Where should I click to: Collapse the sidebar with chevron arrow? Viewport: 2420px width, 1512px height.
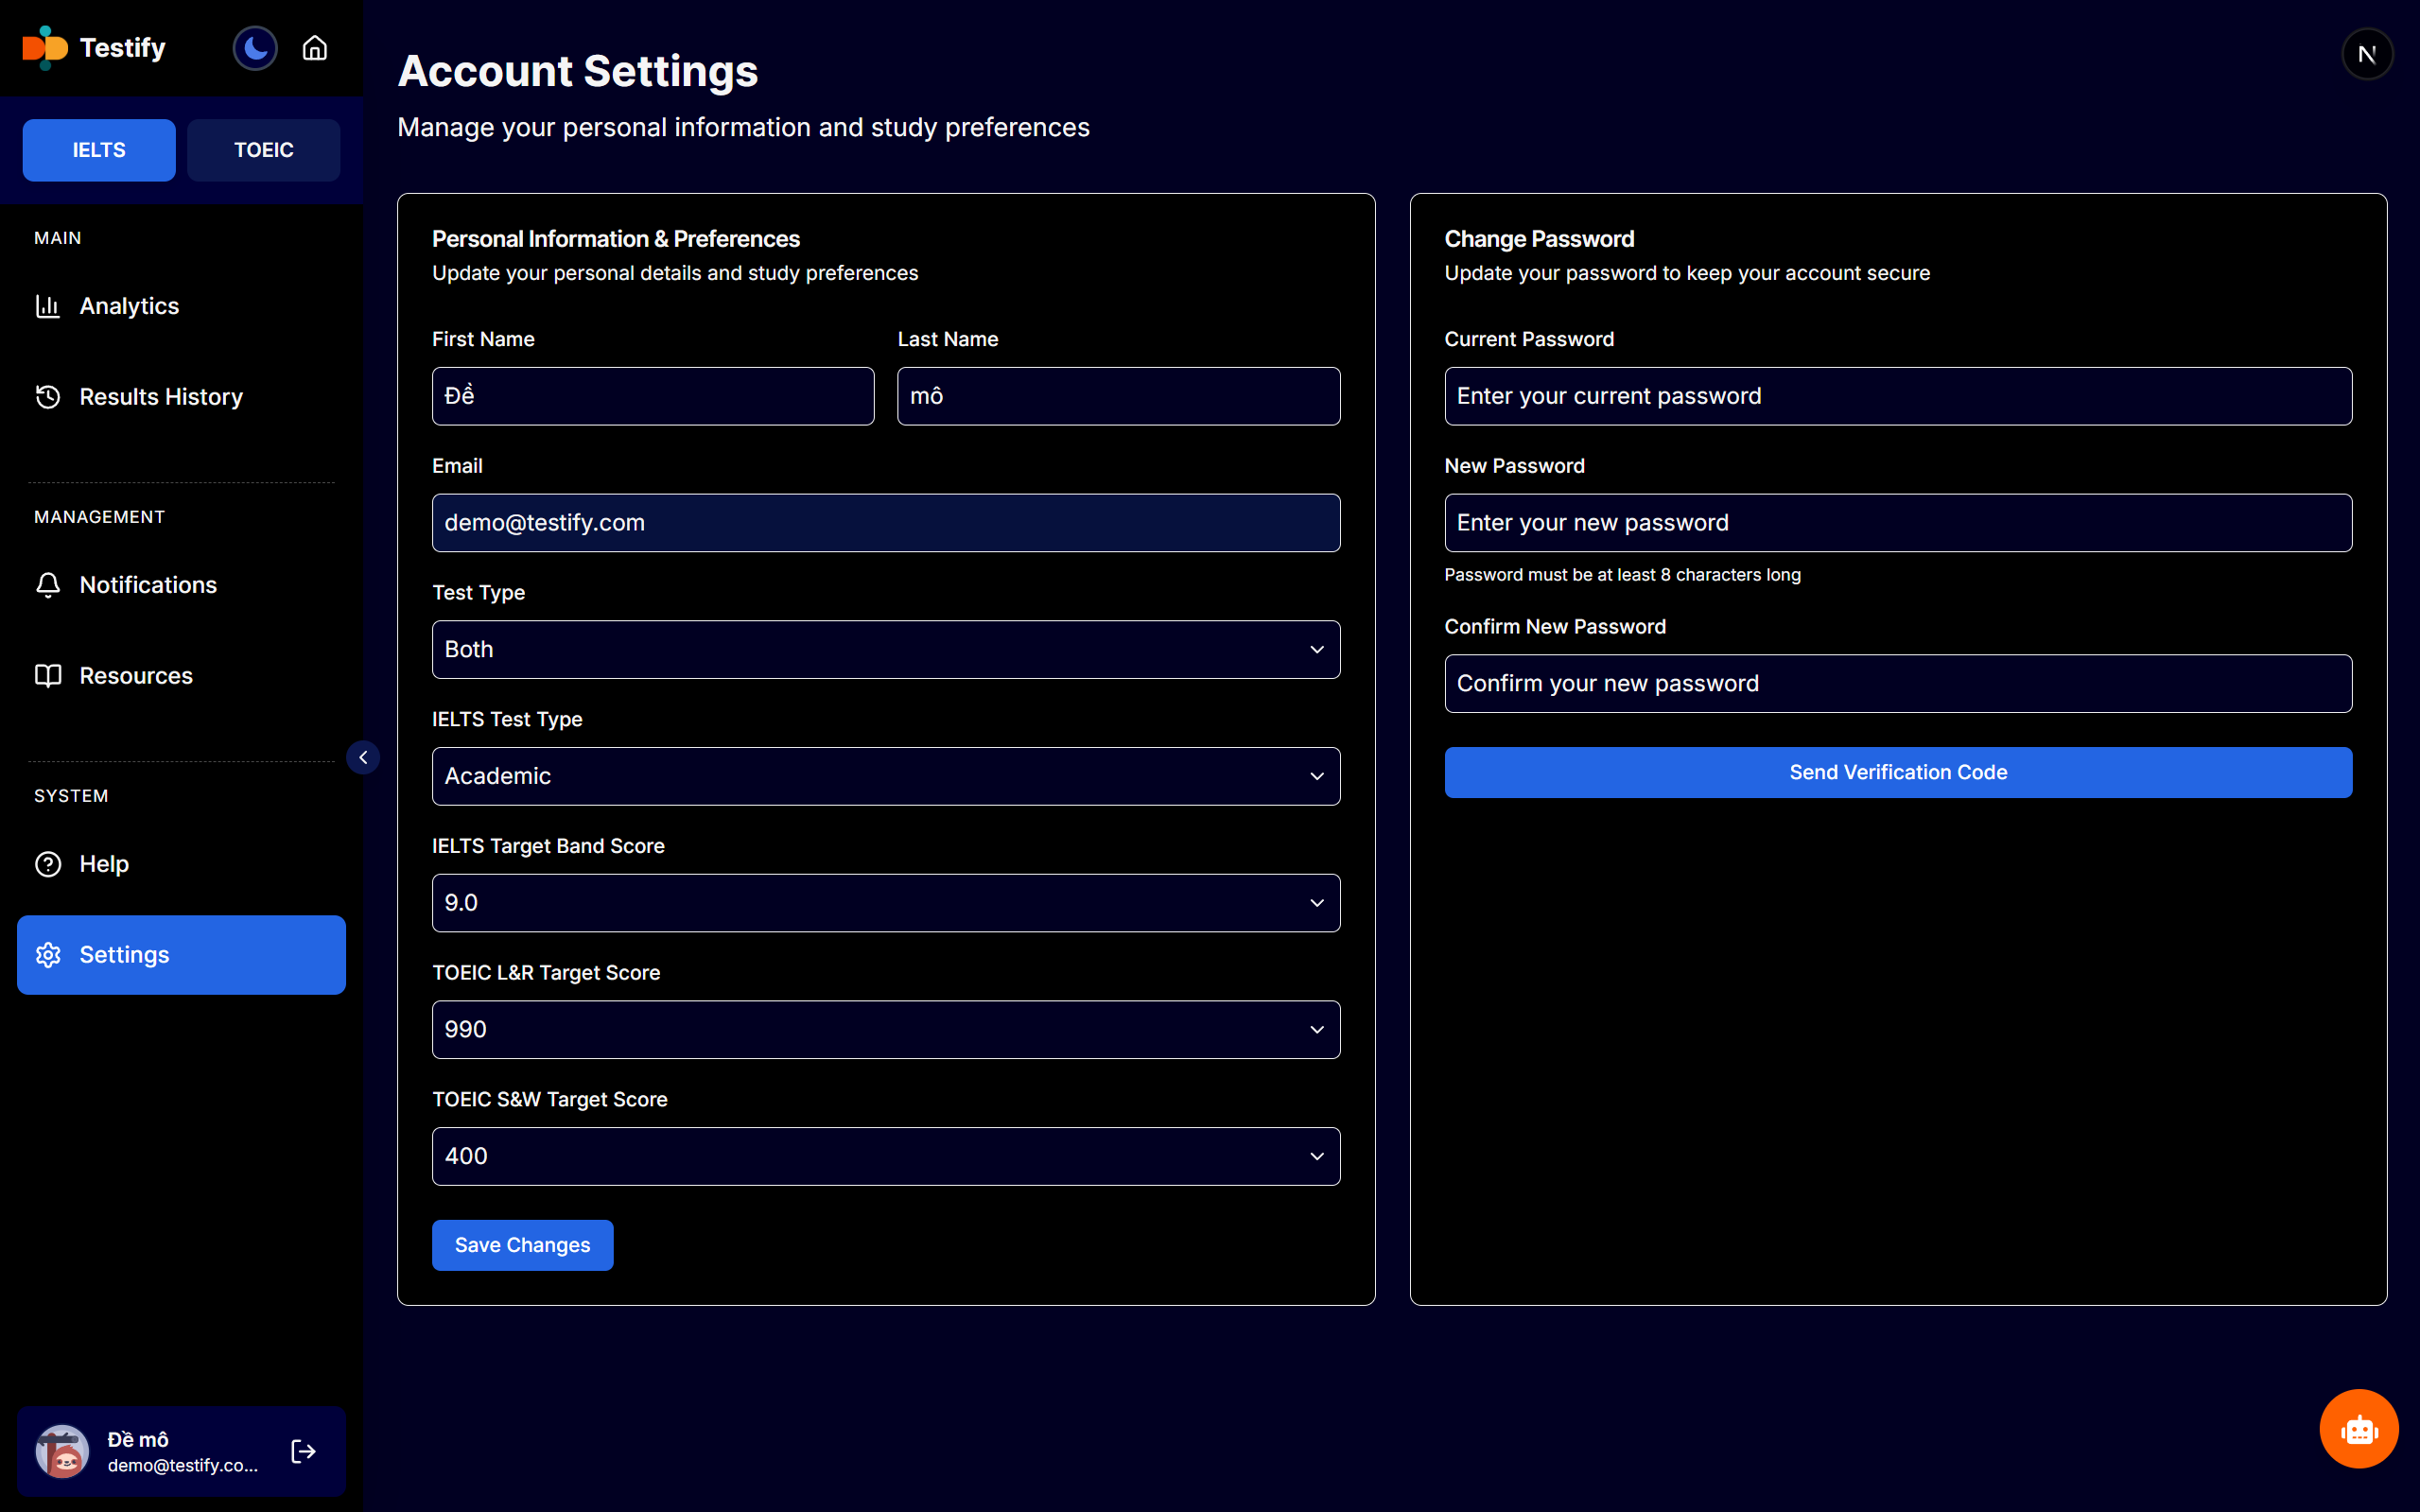click(363, 757)
